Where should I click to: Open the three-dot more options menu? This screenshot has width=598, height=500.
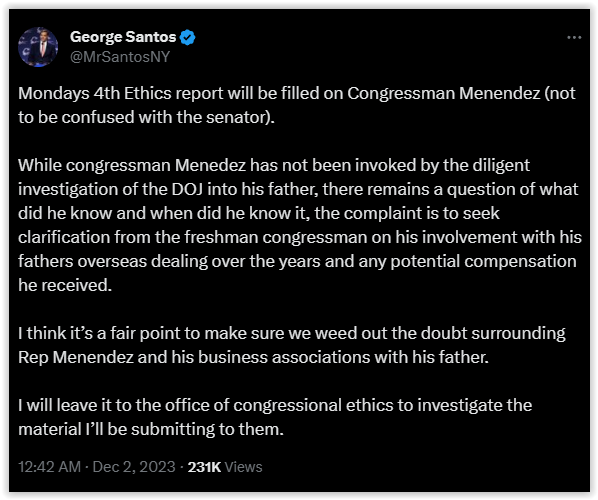click(574, 37)
